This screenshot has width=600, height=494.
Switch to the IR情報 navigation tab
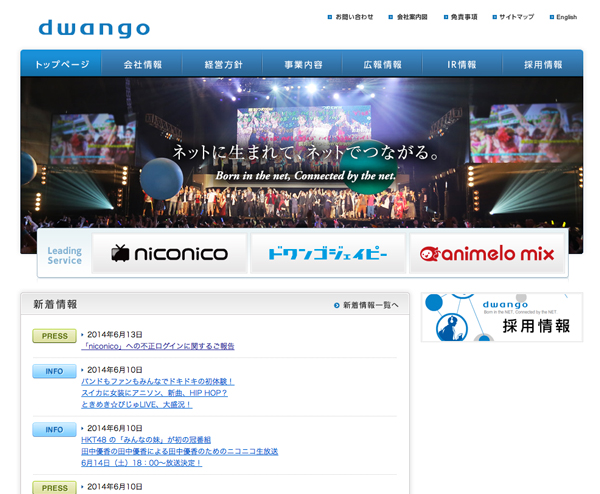[462, 64]
